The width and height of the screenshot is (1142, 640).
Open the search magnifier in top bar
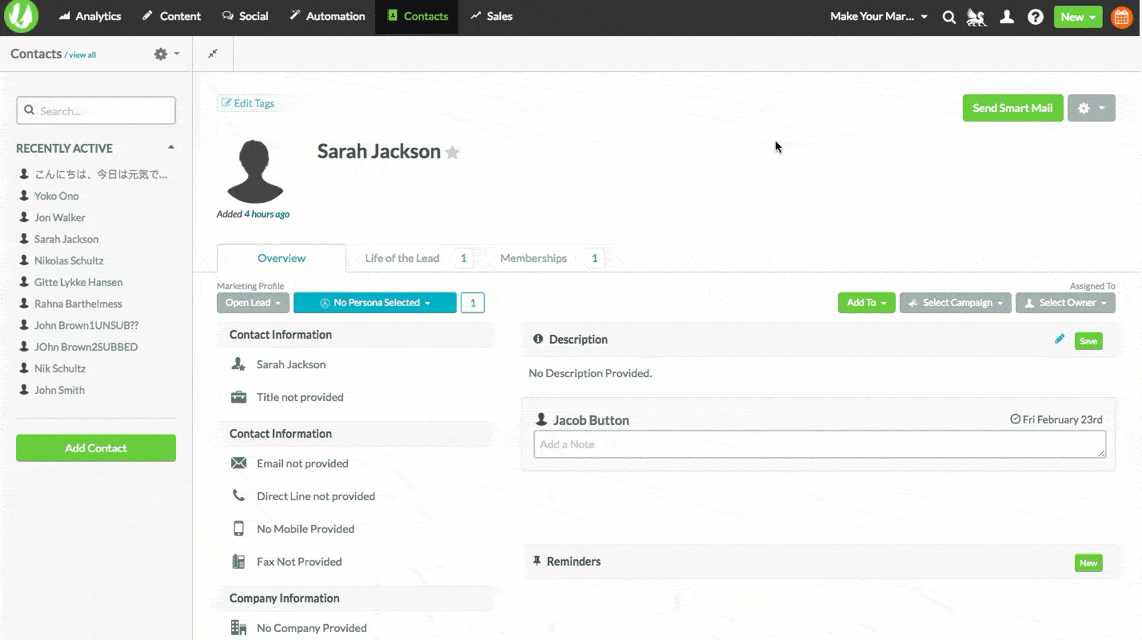948,17
